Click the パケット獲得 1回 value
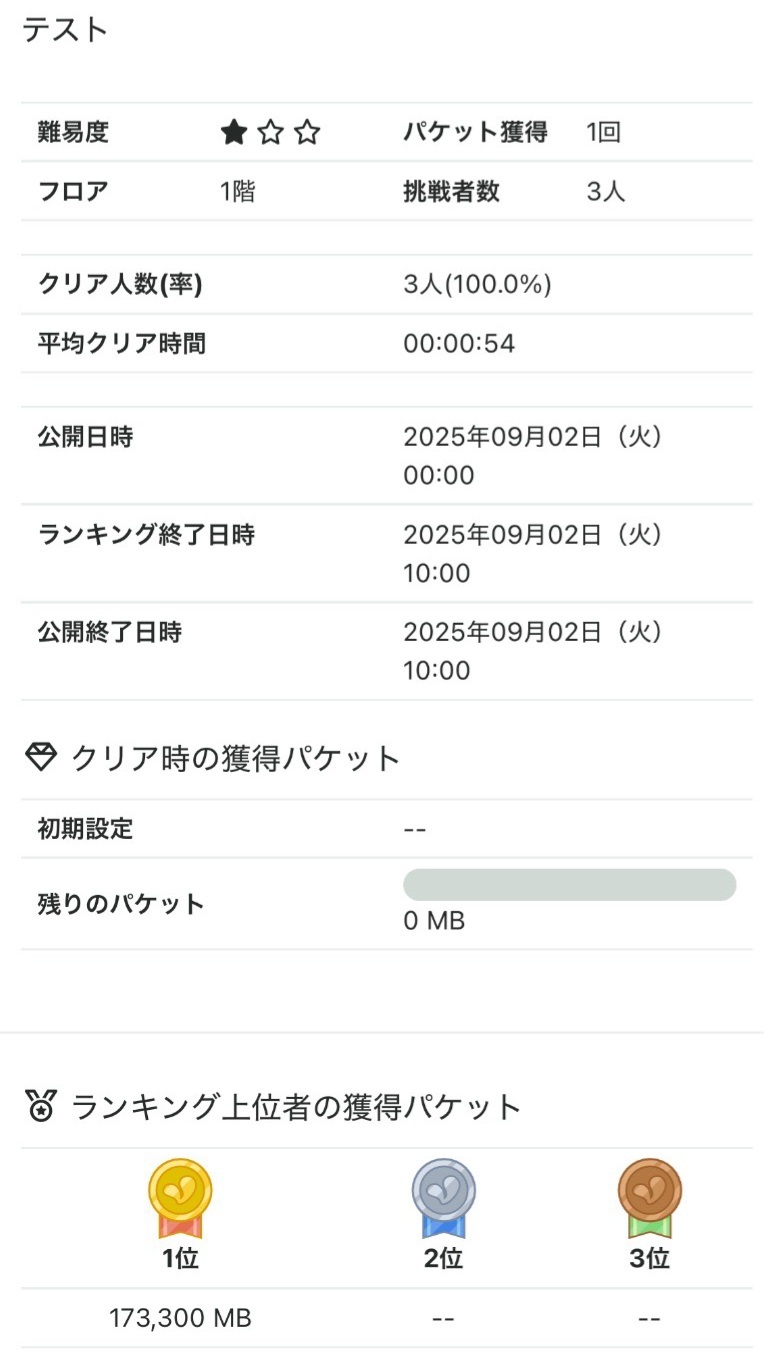This screenshot has width=764, height=1358. (603, 132)
